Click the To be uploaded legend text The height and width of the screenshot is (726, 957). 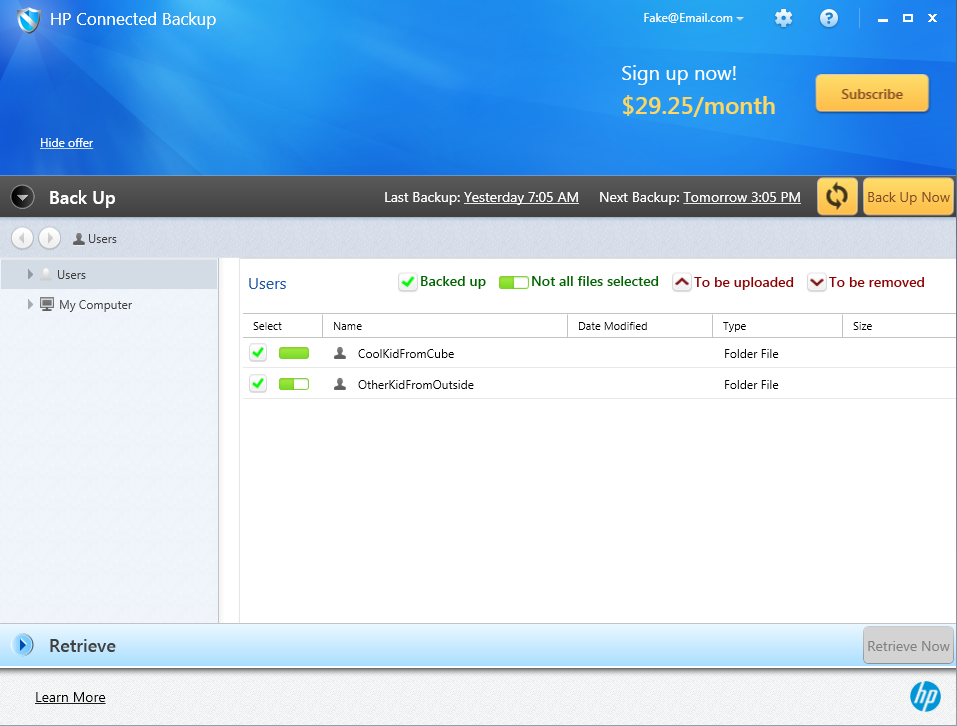click(743, 282)
